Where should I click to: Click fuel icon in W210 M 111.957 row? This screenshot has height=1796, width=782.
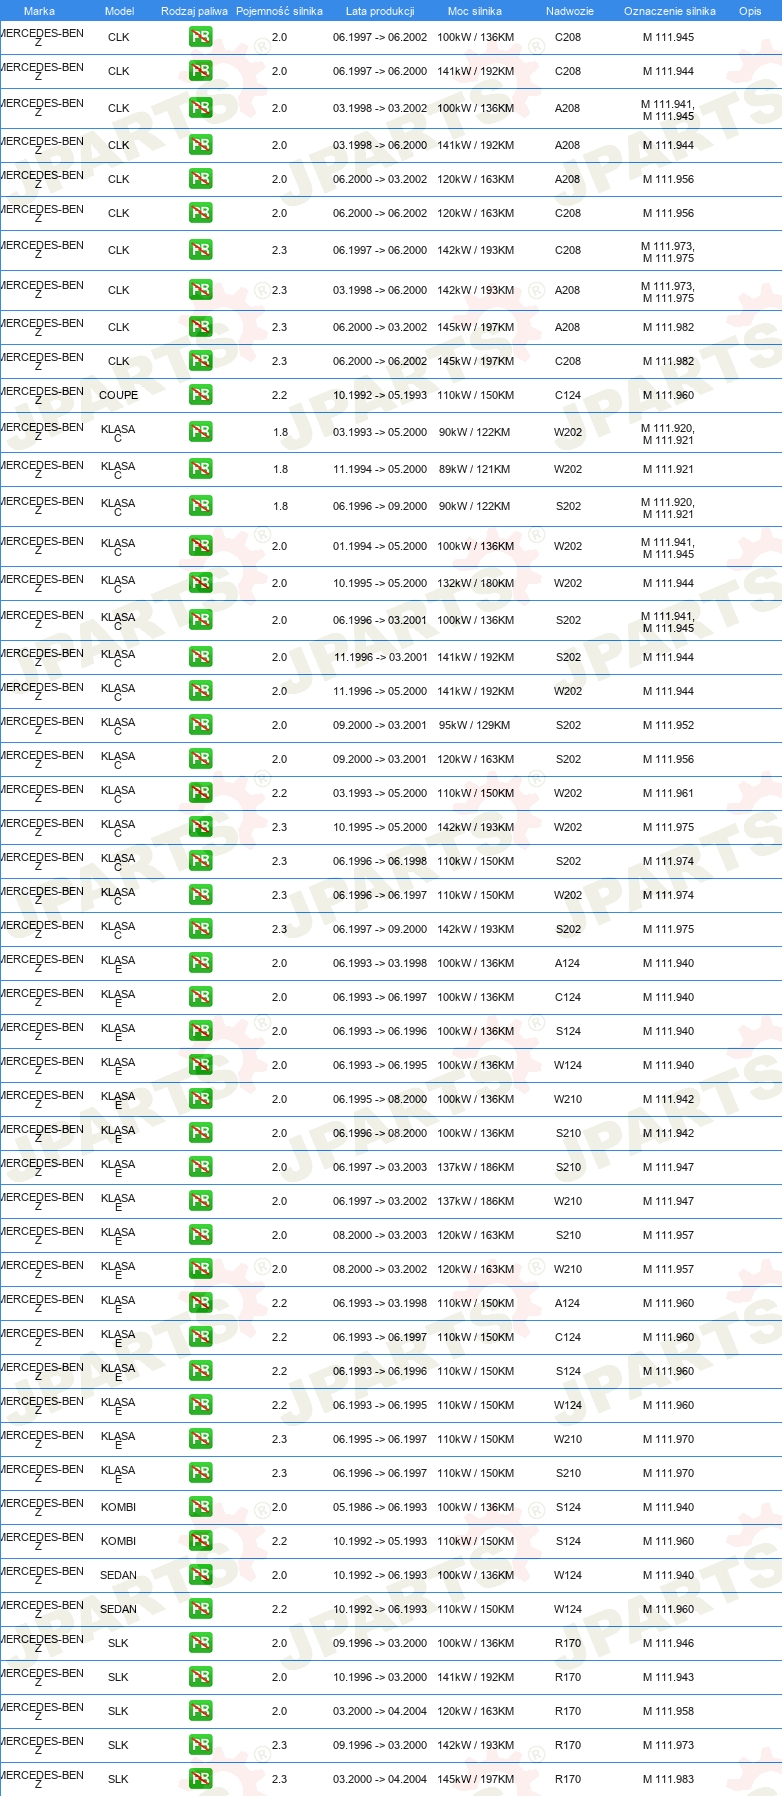tap(200, 1269)
